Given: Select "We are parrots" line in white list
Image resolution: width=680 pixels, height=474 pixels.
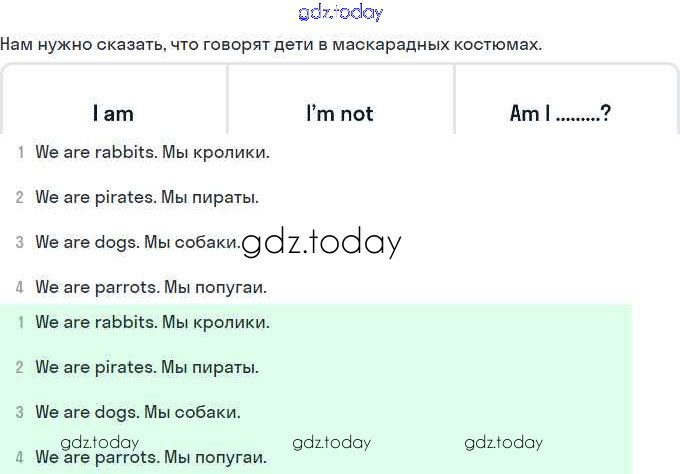Looking at the screenshot, I should pos(150,287).
